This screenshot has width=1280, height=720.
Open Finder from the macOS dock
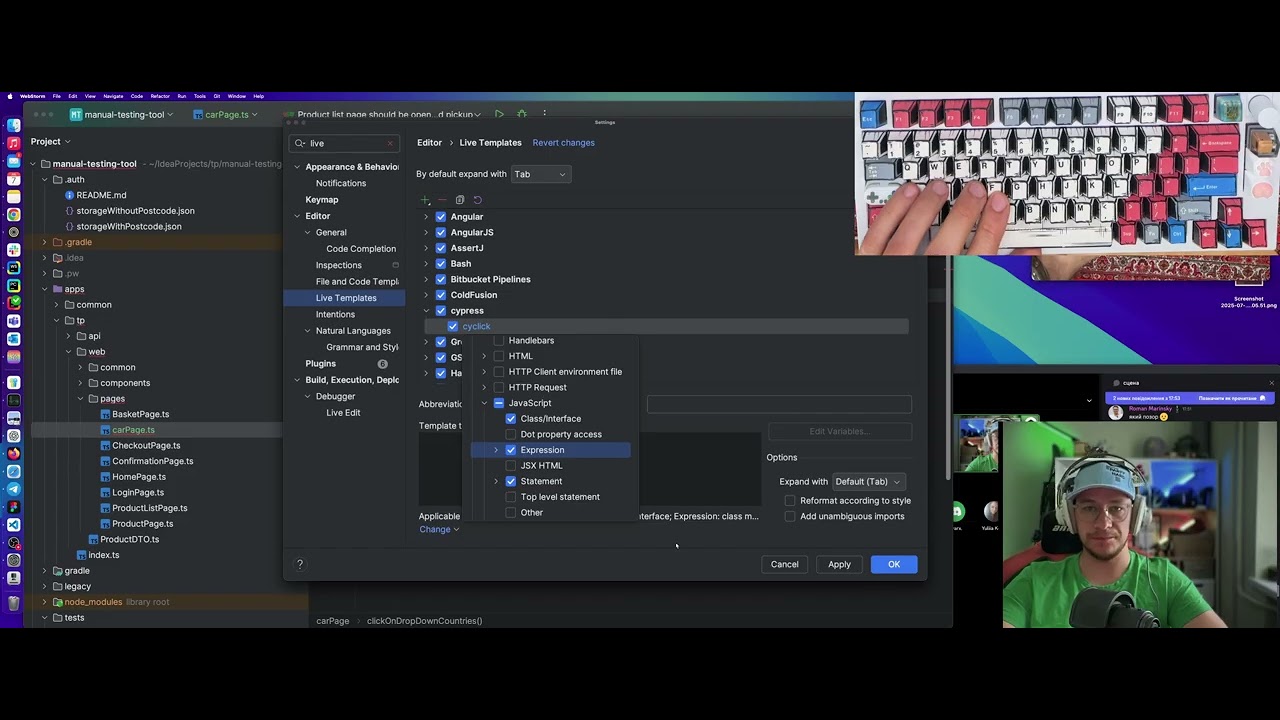[x=13, y=126]
